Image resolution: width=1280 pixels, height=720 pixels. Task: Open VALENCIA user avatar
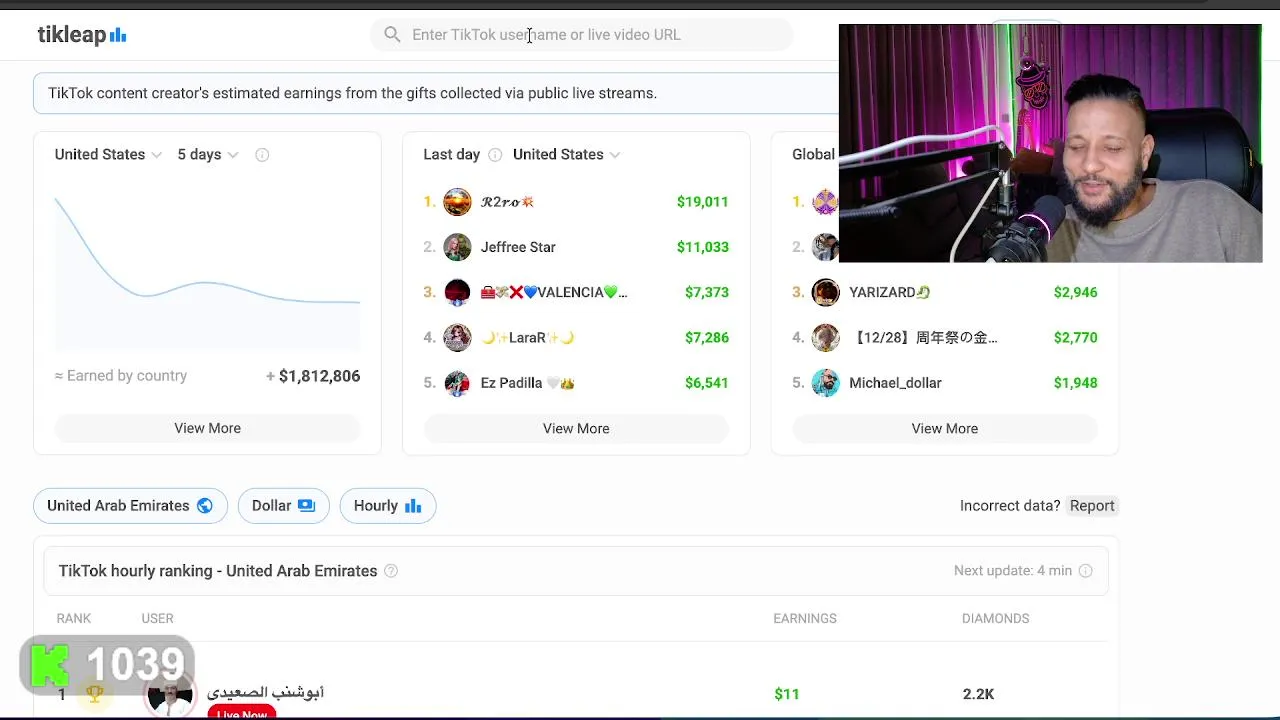457,292
